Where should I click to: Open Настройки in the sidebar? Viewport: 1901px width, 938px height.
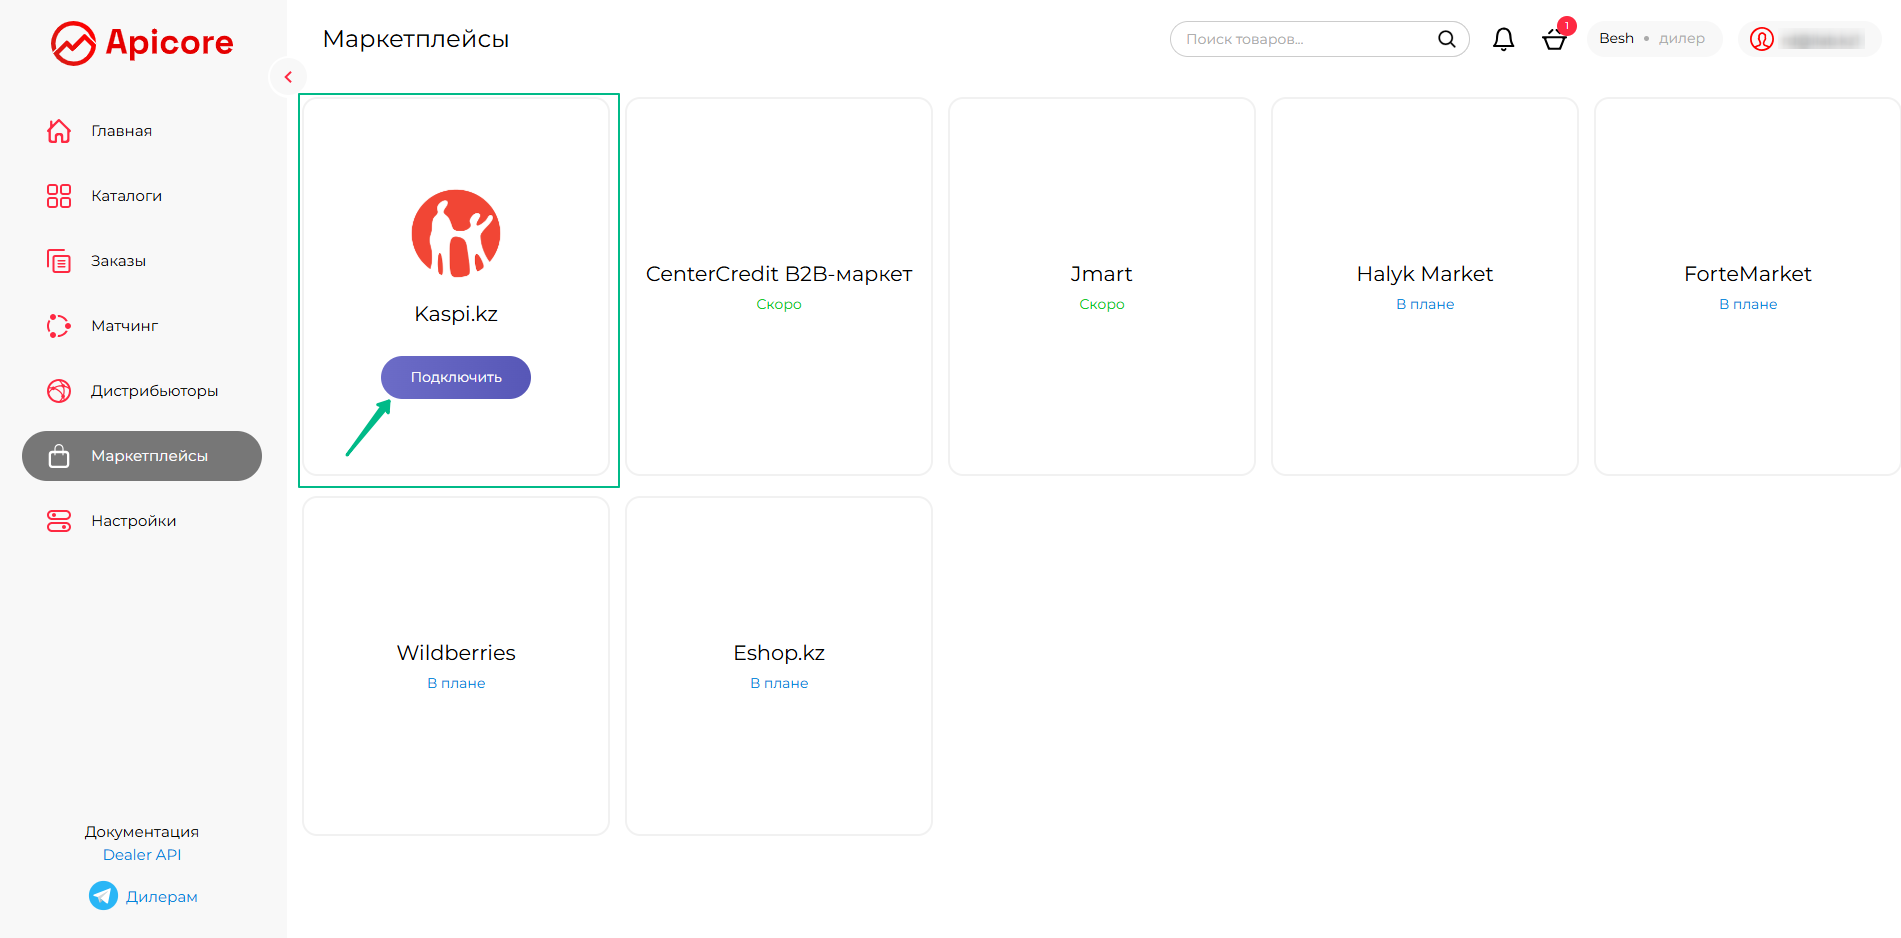[x=133, y=521]
